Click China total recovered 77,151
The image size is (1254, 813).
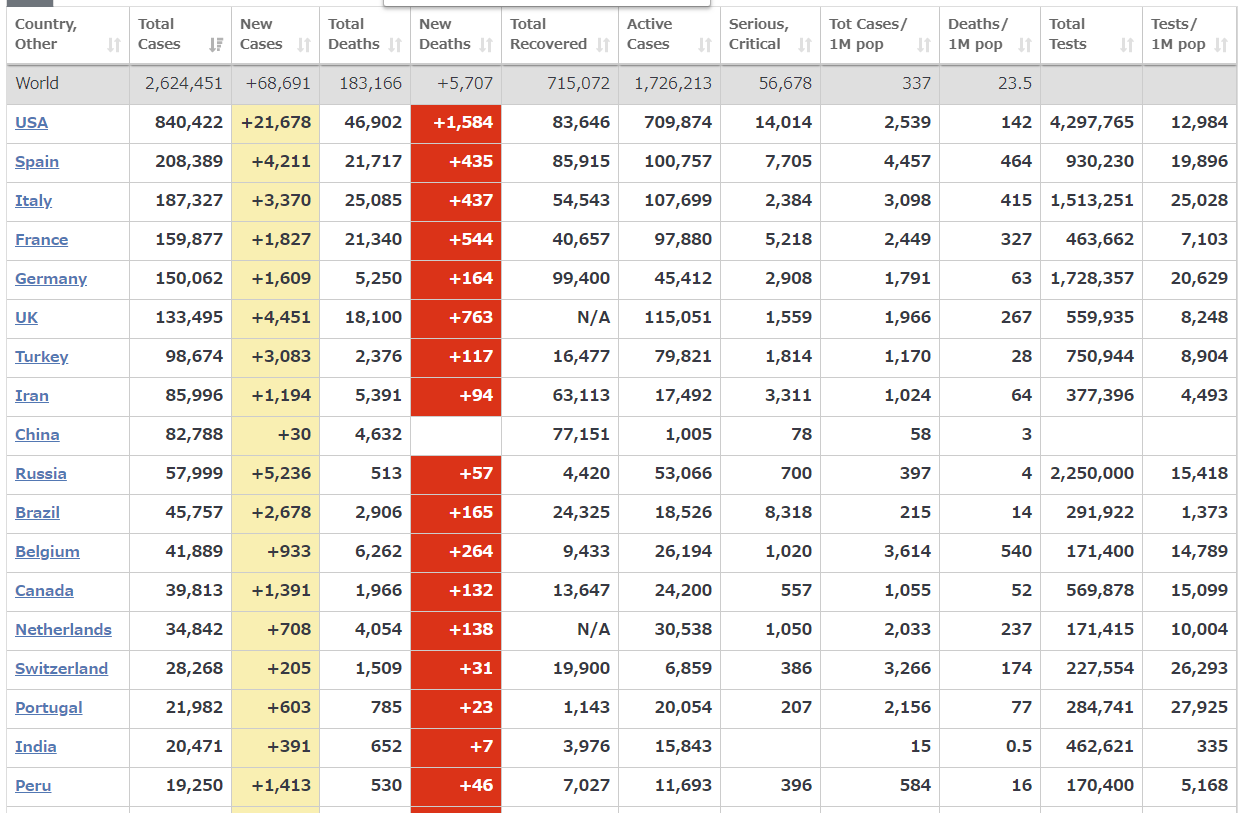581,434
